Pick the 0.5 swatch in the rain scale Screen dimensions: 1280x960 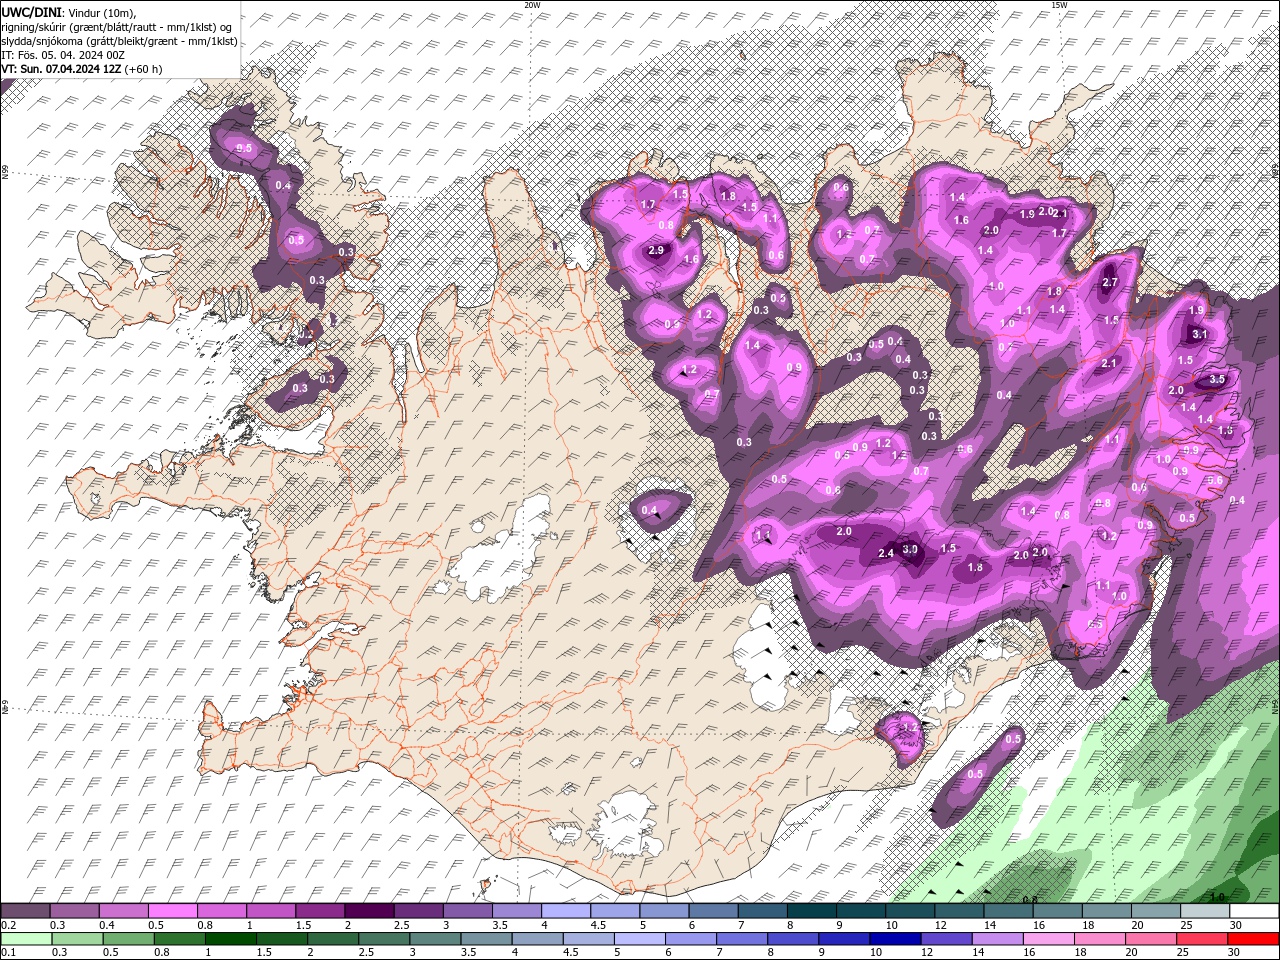coord(128,939)
